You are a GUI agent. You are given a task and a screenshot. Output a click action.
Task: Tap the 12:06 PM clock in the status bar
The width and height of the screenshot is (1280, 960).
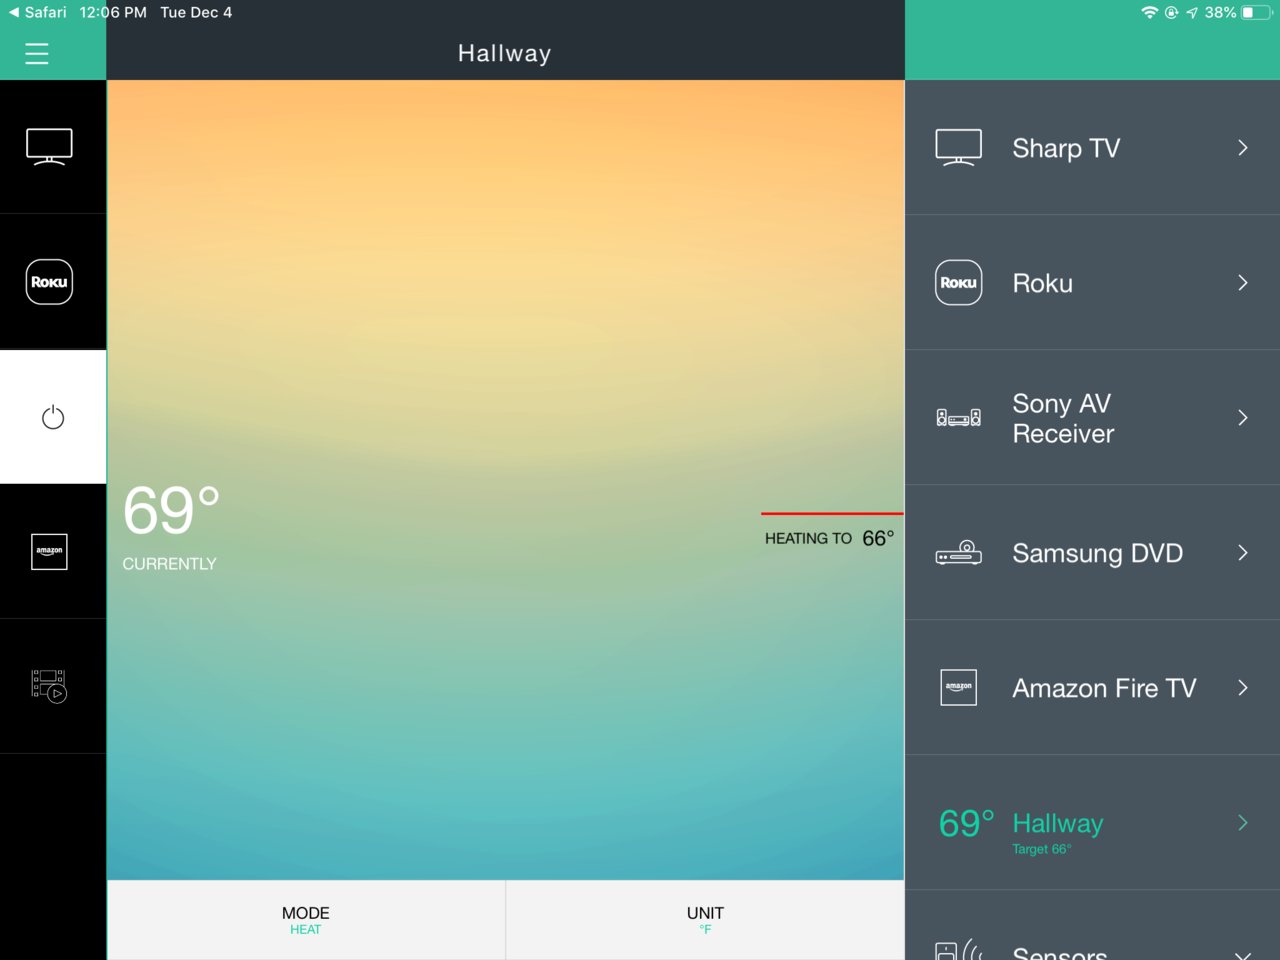(x=113, y=13)
